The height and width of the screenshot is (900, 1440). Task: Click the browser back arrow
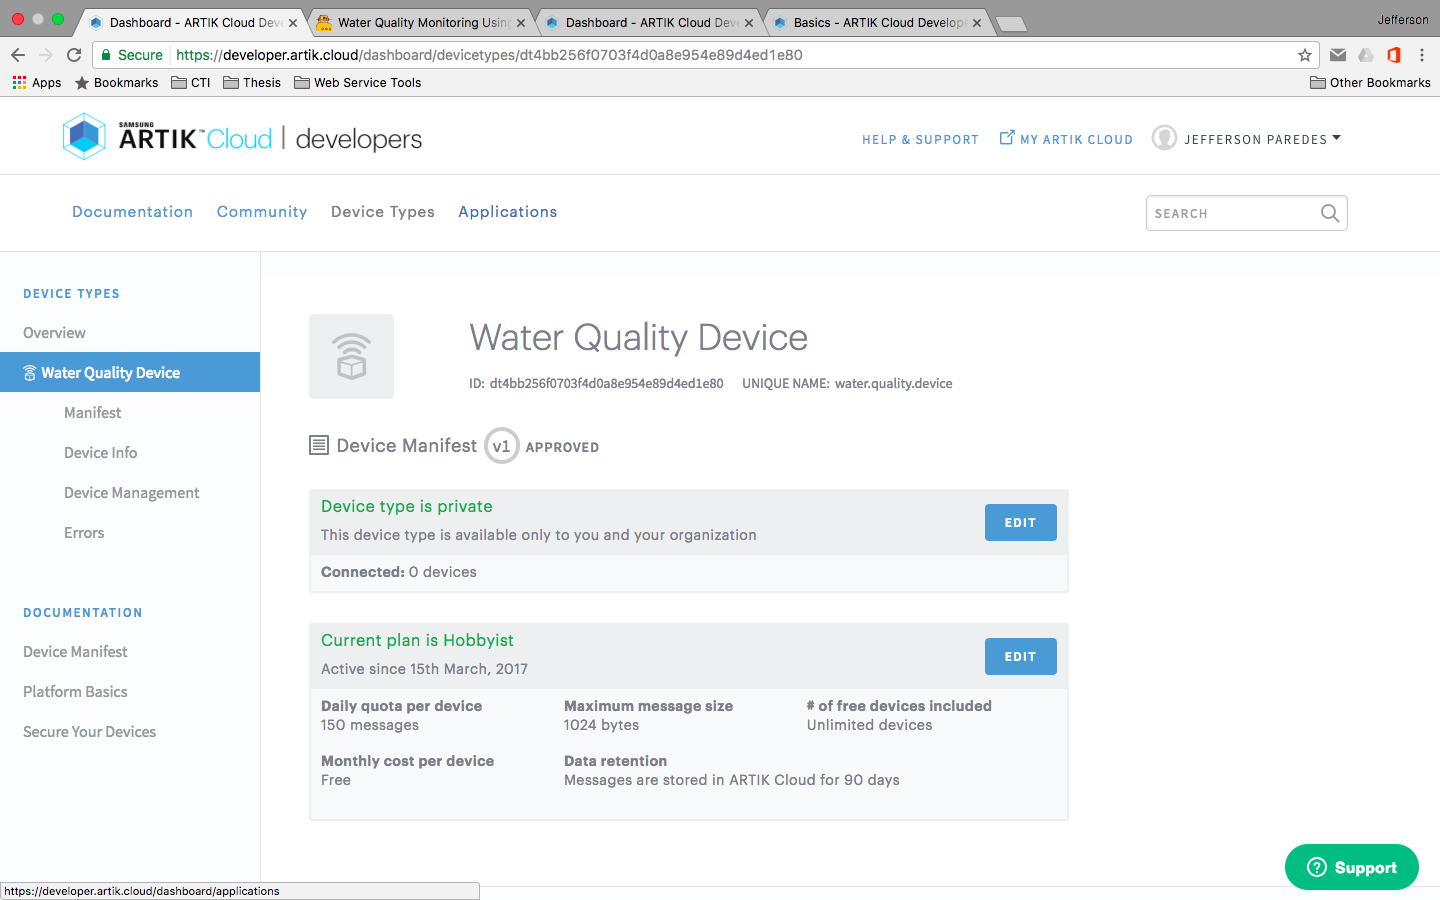(18, 55)
